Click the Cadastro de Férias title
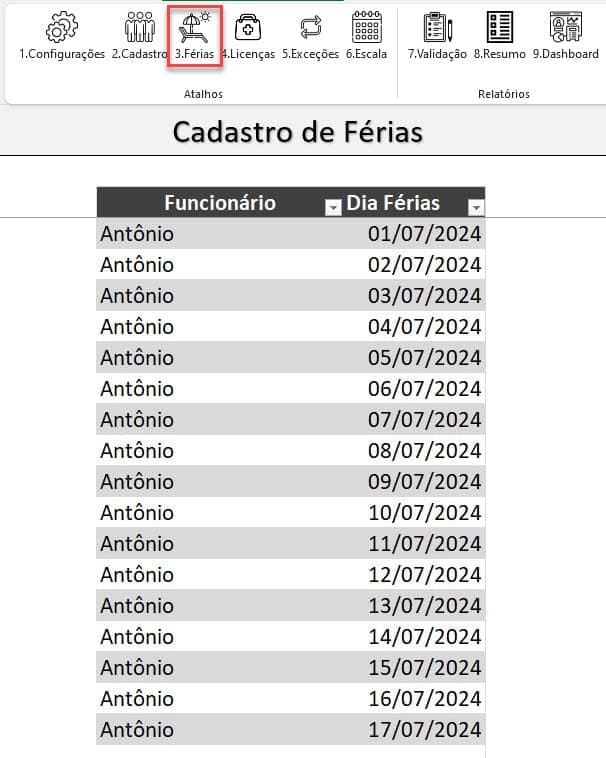Image resolution: width=606 pixels, height=758 pixels. (297, 132)
